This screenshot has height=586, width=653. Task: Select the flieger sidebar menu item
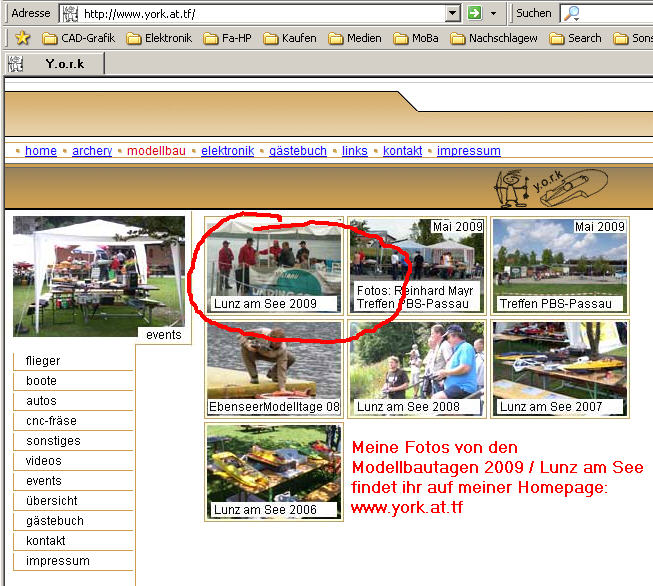pos(43,361)
